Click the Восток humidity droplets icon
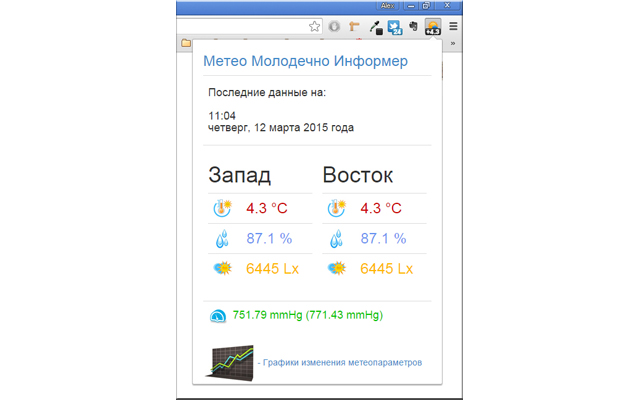Screen dimensions: 640x400 tap(336, 239)
